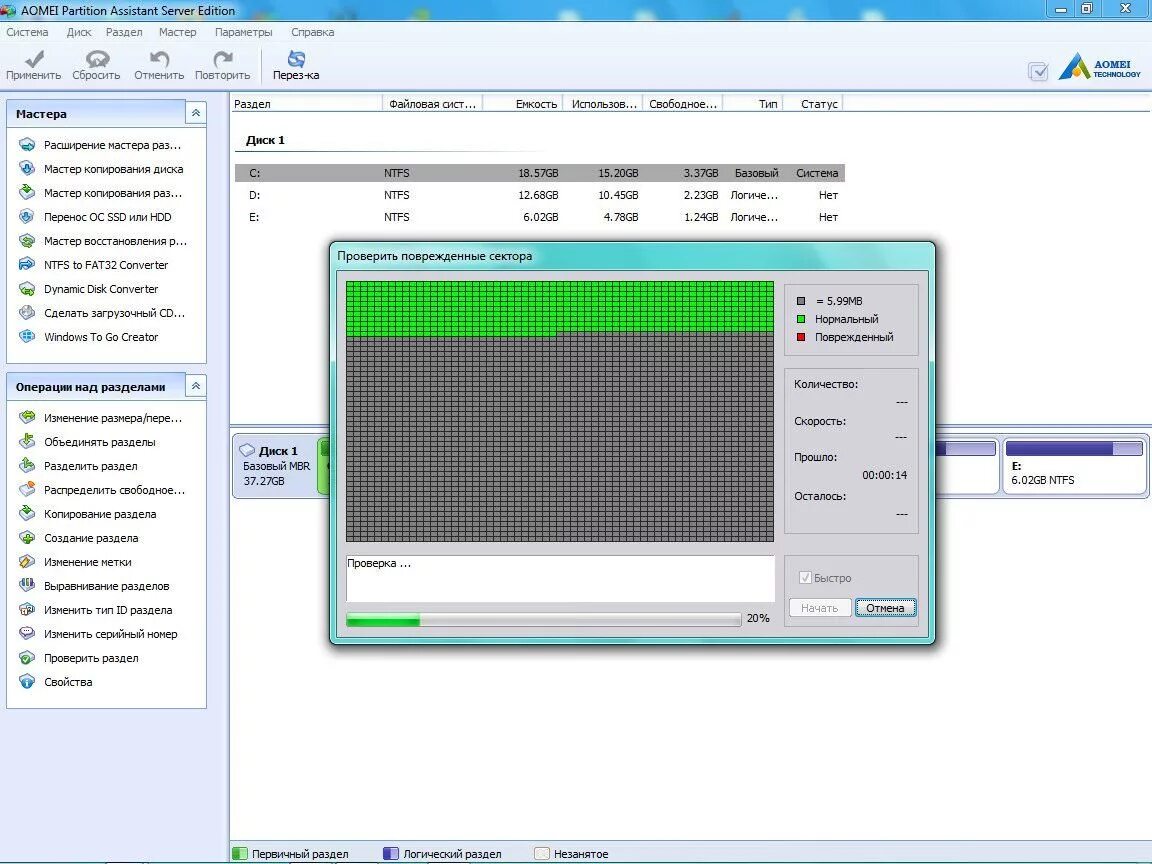Click the Перез-ка (Reload) toolbar icon
This screenshot has width=1152, height=864.
pyautogui.click(x=296, y=59)
